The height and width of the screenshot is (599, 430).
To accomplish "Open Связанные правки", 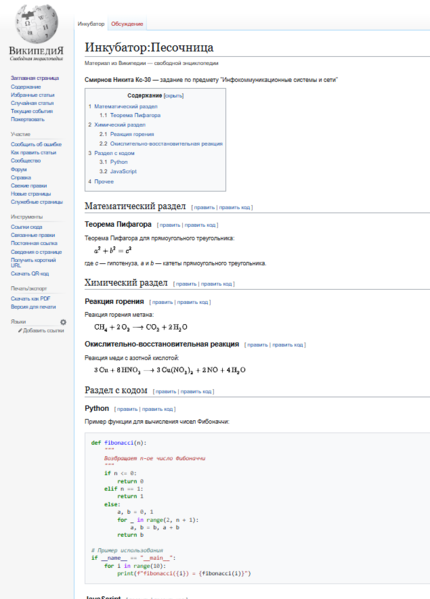I will (33, 235).
